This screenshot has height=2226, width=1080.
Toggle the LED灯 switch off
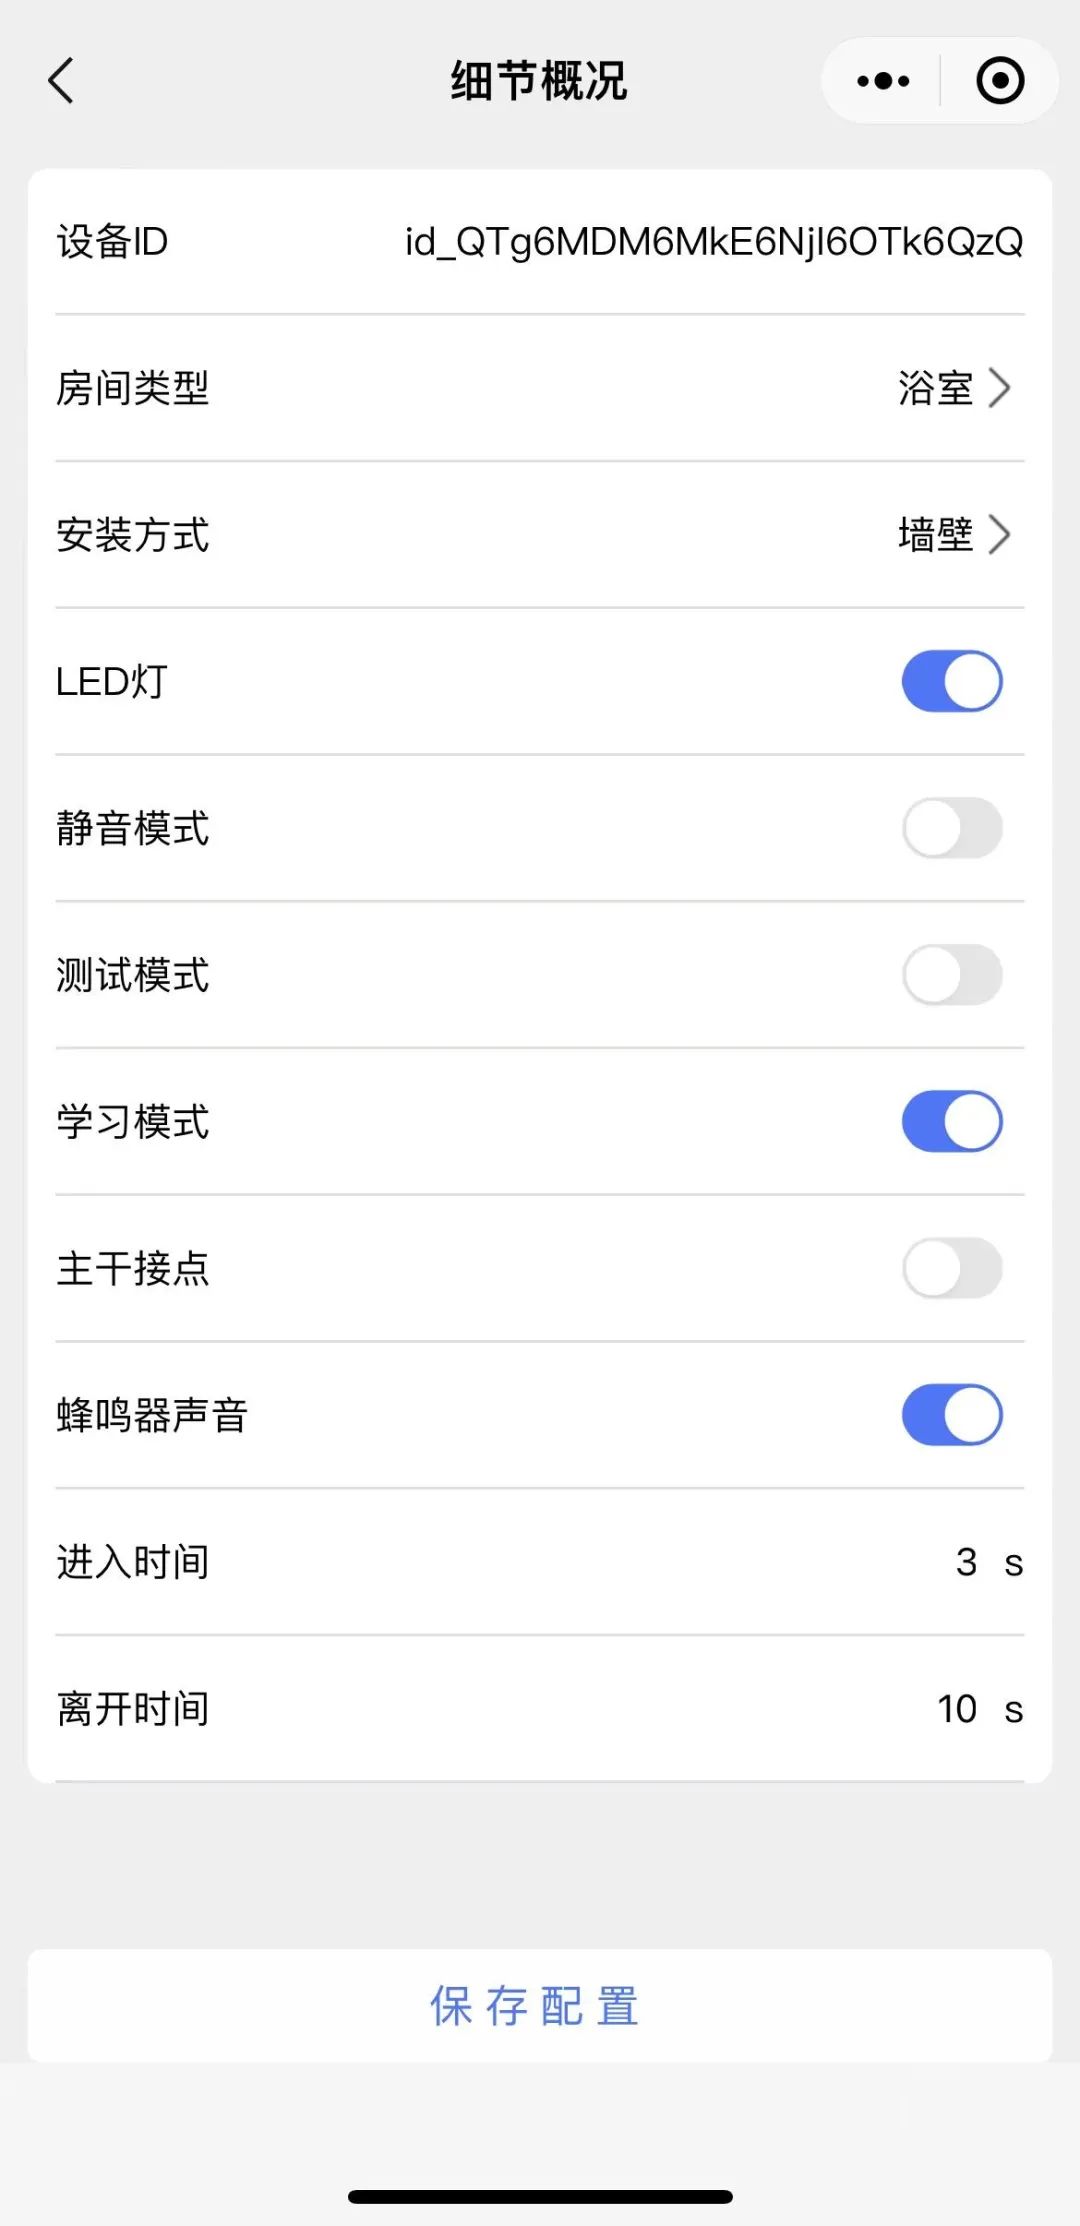952,682
